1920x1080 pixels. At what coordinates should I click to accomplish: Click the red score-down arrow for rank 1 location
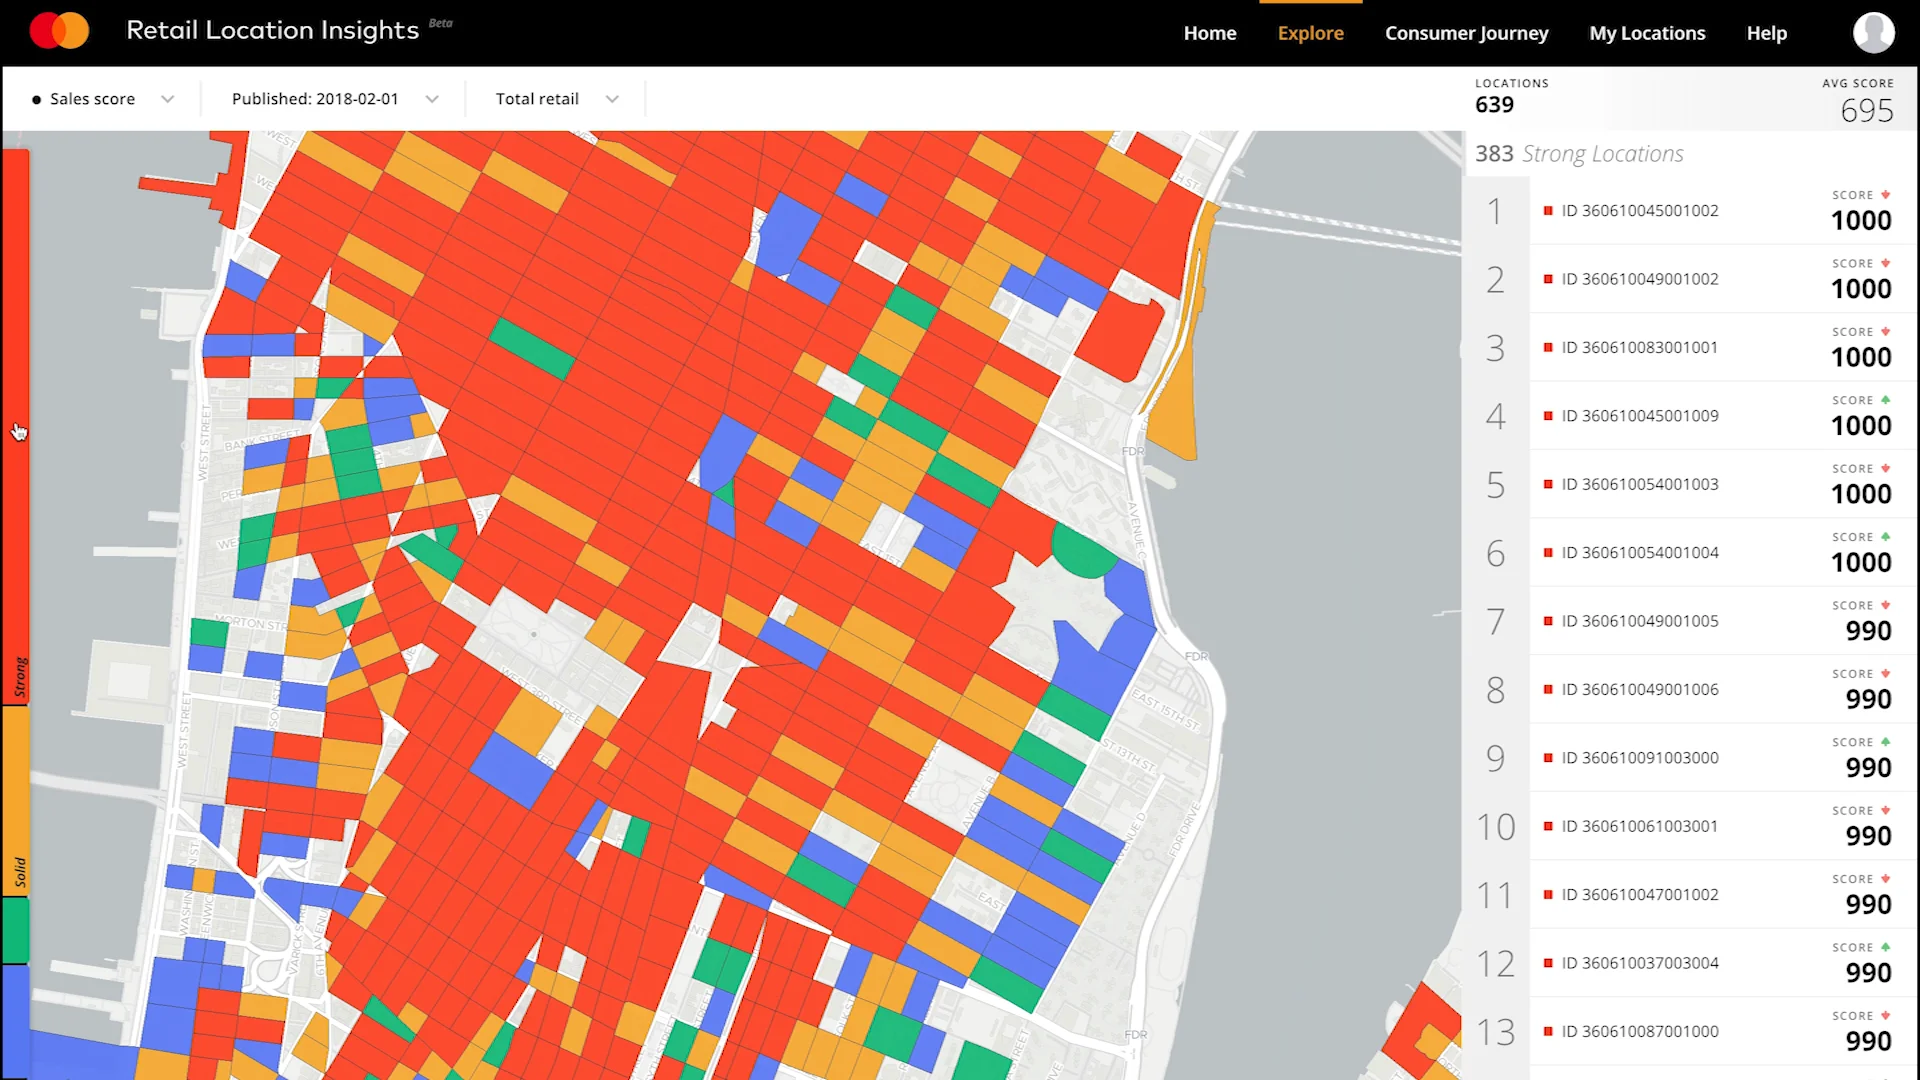1884,195
